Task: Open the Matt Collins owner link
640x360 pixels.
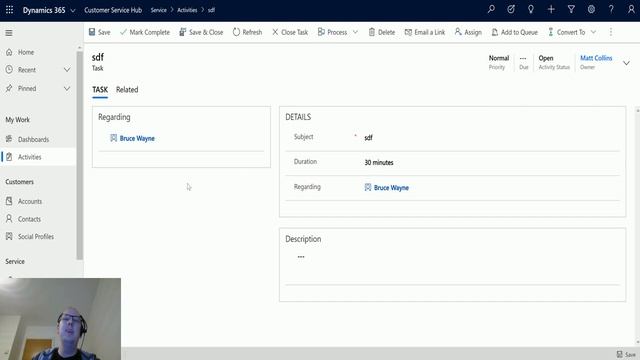Action: coord(596,58)
